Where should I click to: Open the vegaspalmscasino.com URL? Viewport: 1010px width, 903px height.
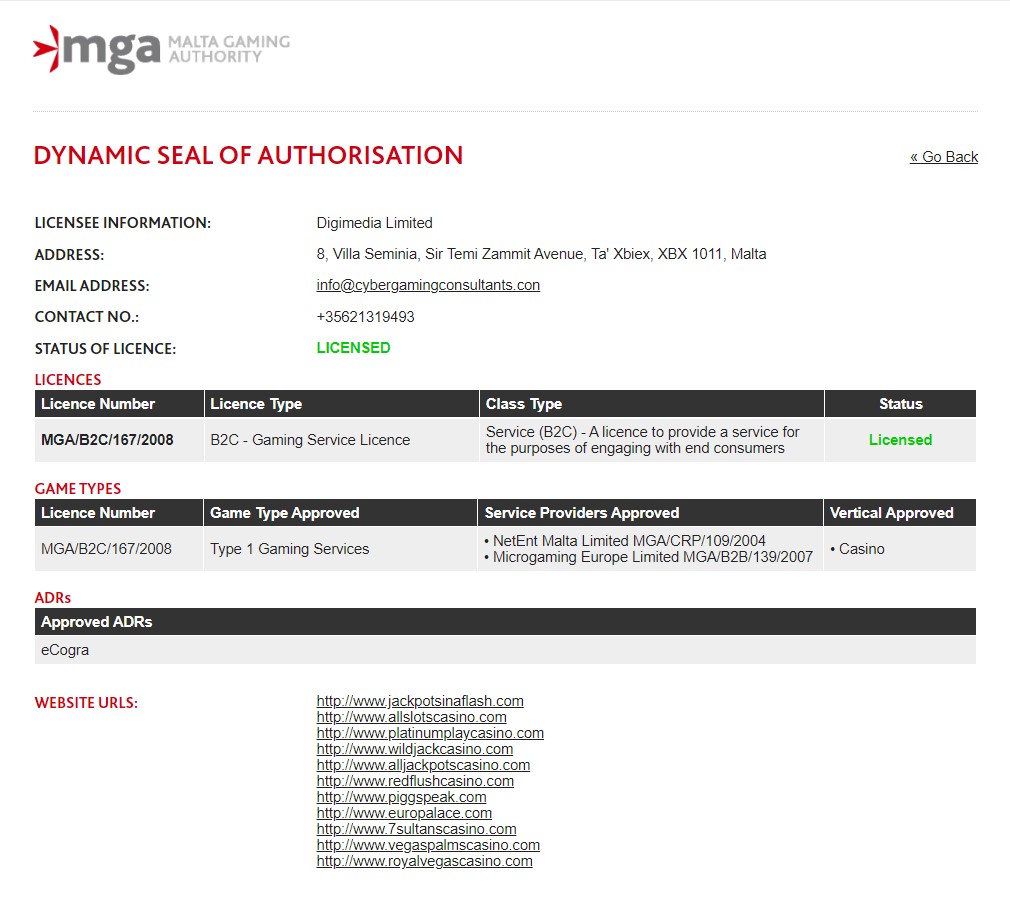tap(428, 845)
